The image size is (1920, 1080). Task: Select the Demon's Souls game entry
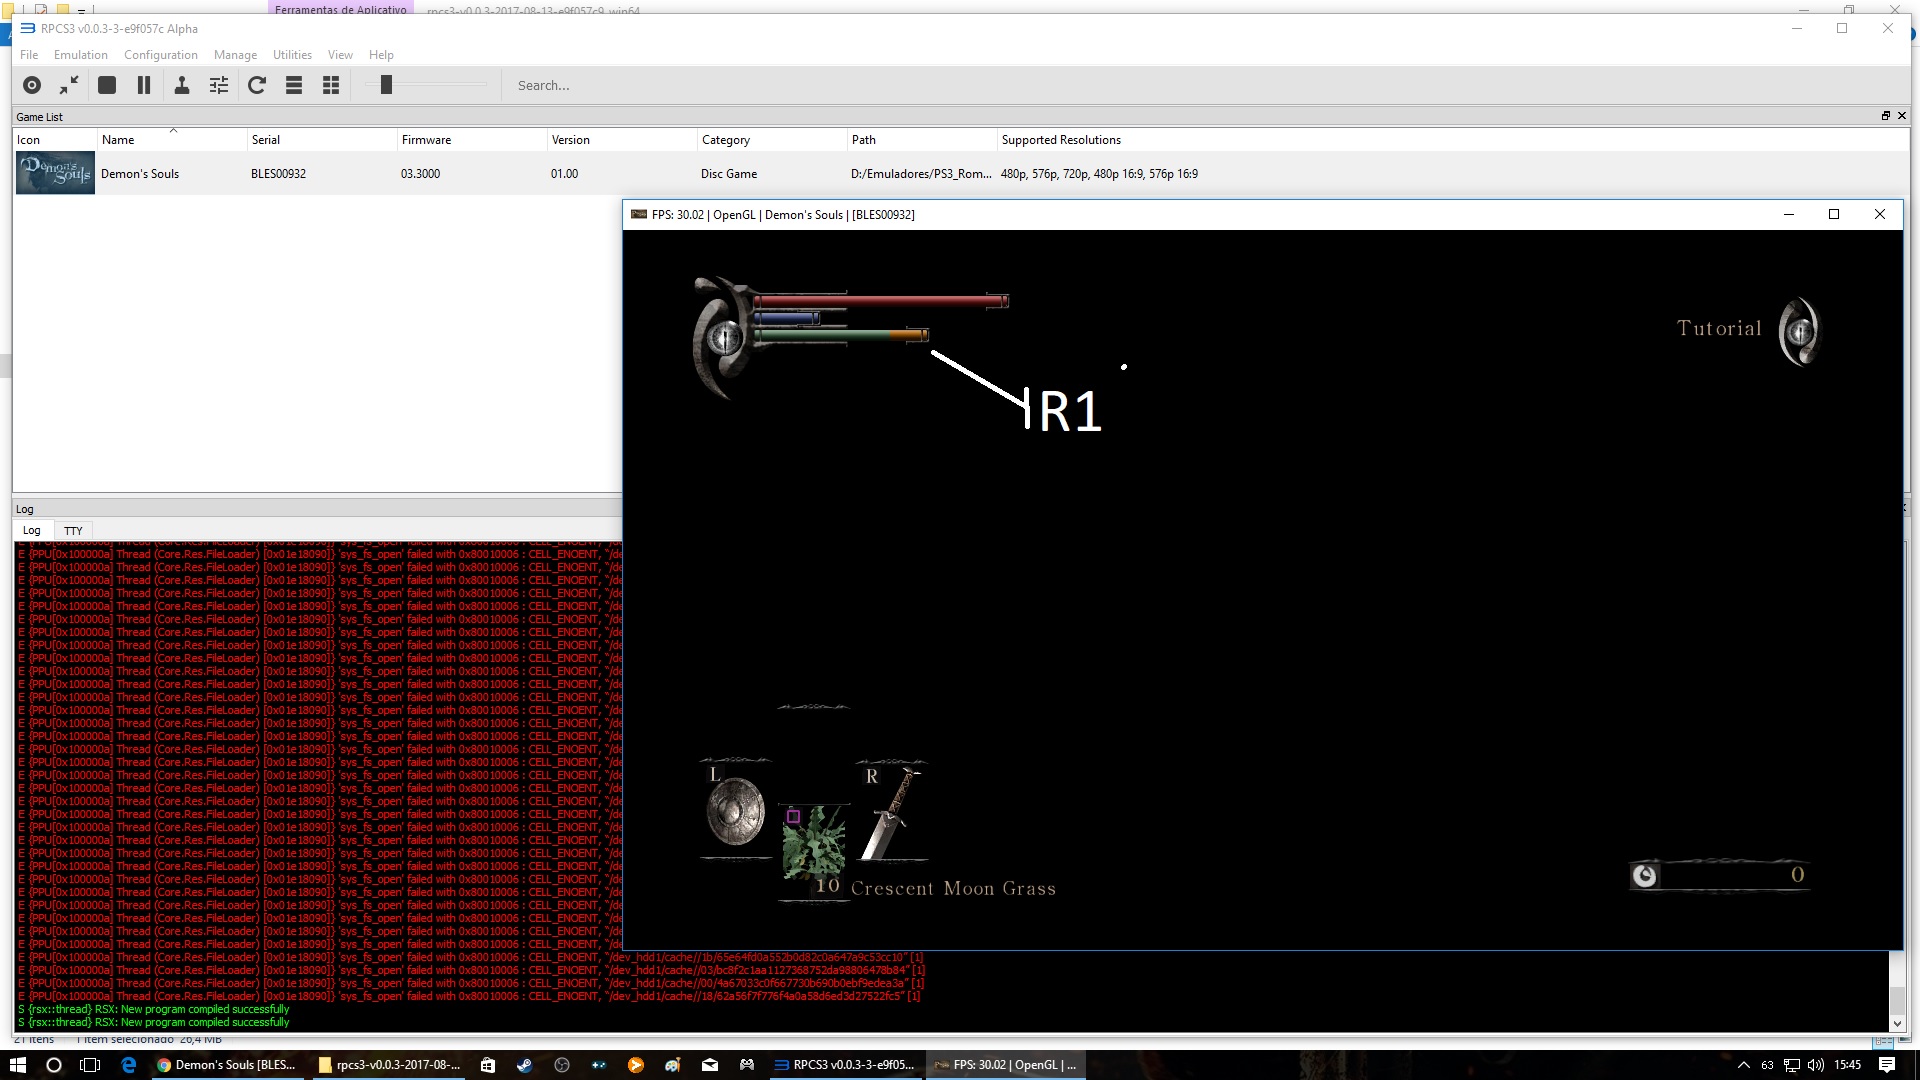[x=140, y=174]
